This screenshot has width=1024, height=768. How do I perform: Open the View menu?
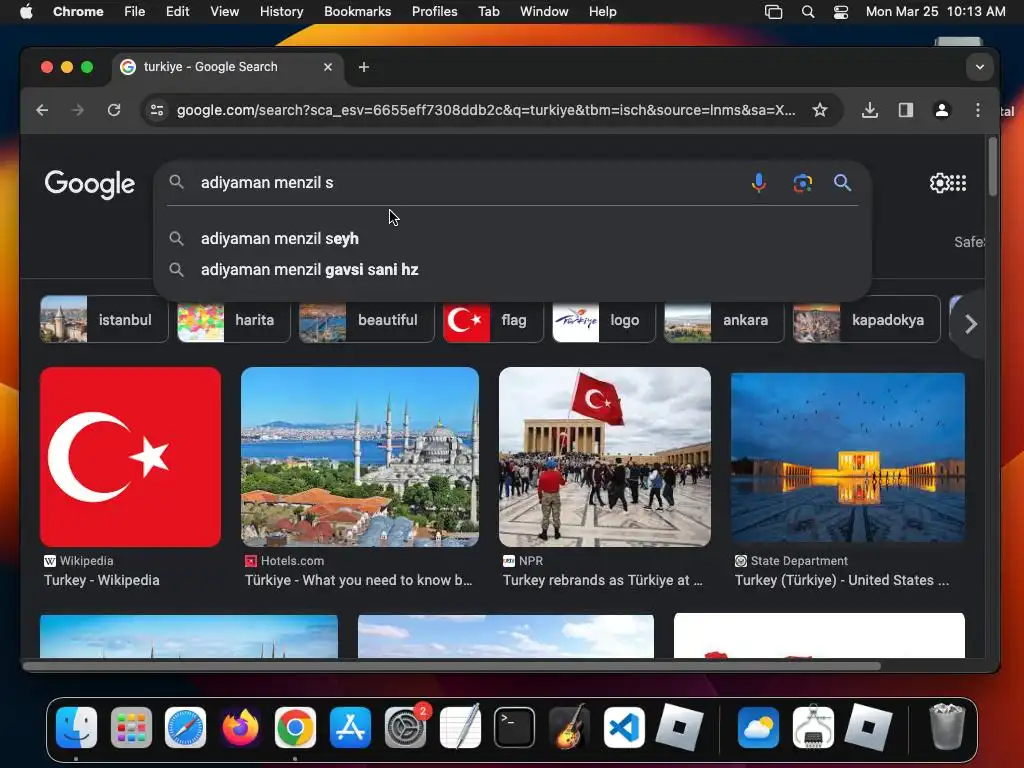click(x=225, y=11)
